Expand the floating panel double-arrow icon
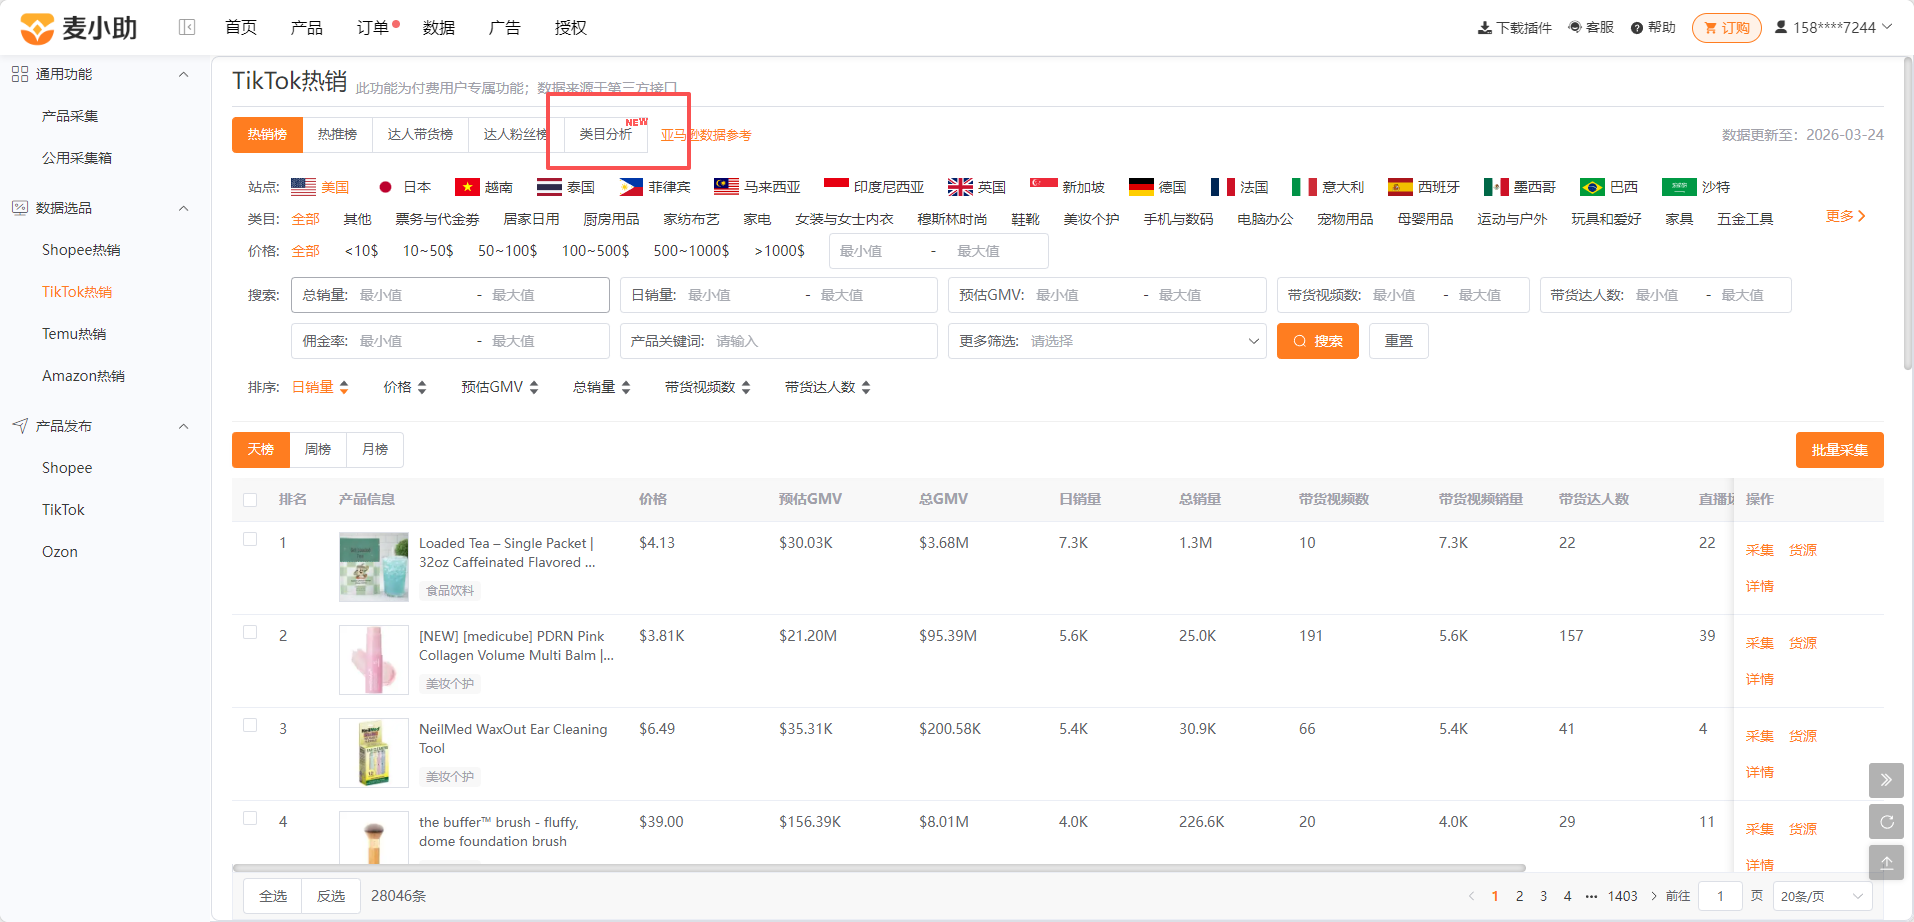 pyautogui.click(x=1886, y=780)
